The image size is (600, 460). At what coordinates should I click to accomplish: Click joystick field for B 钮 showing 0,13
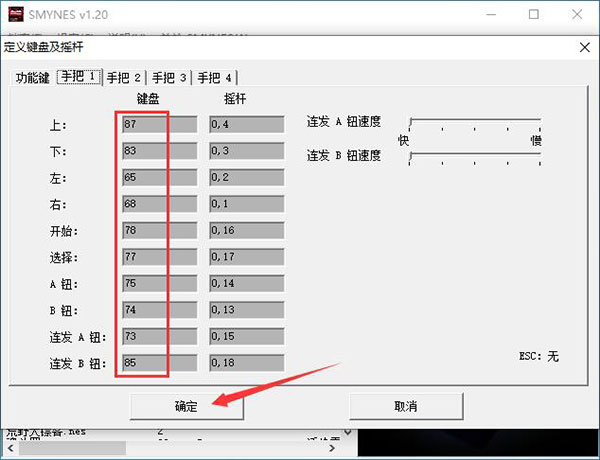pos(247,310)
